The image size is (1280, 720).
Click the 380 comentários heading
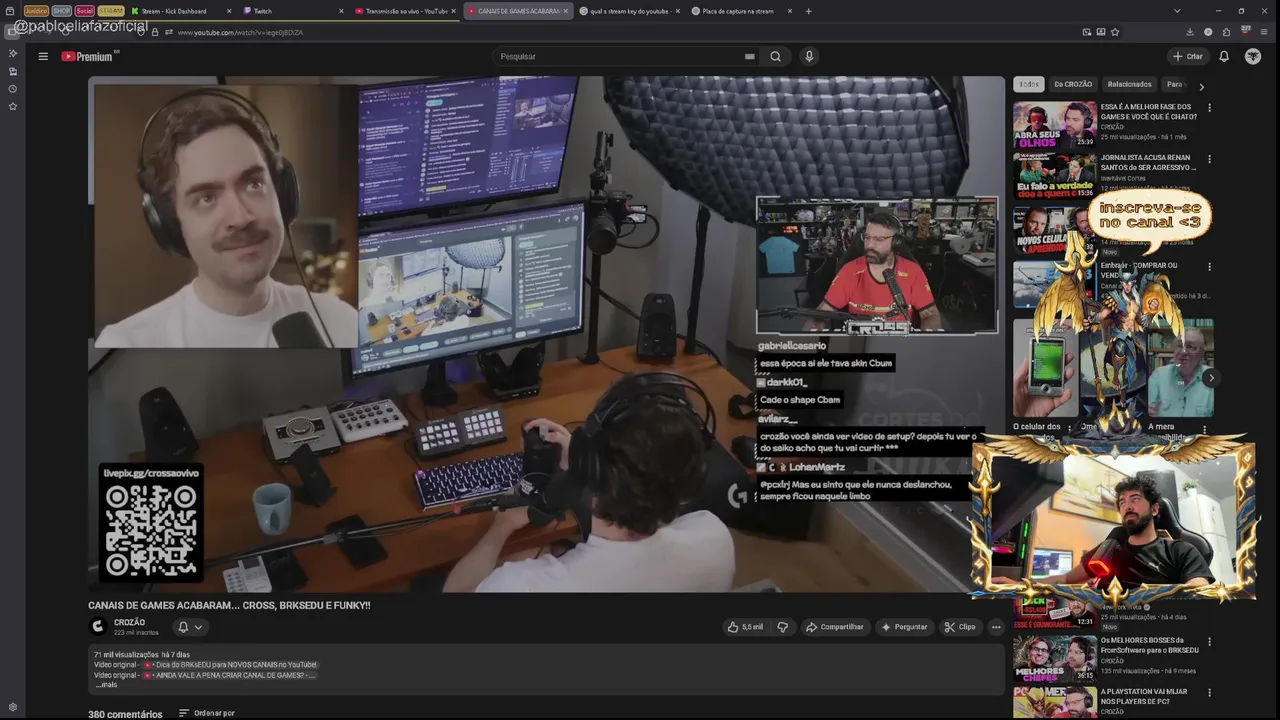coord(125,714)
